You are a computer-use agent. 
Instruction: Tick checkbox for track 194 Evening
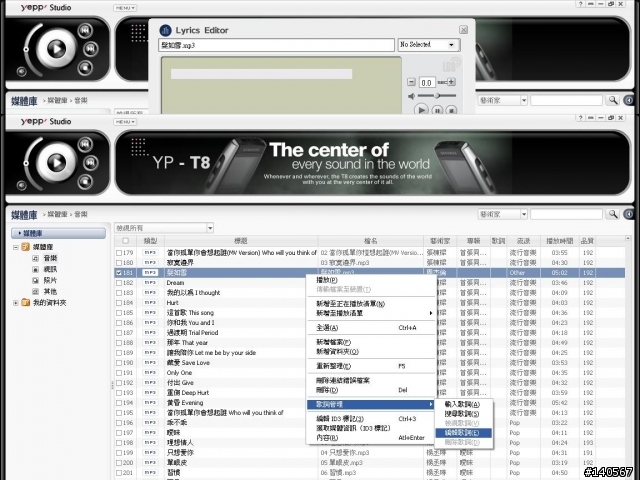(x=119, y=402)
